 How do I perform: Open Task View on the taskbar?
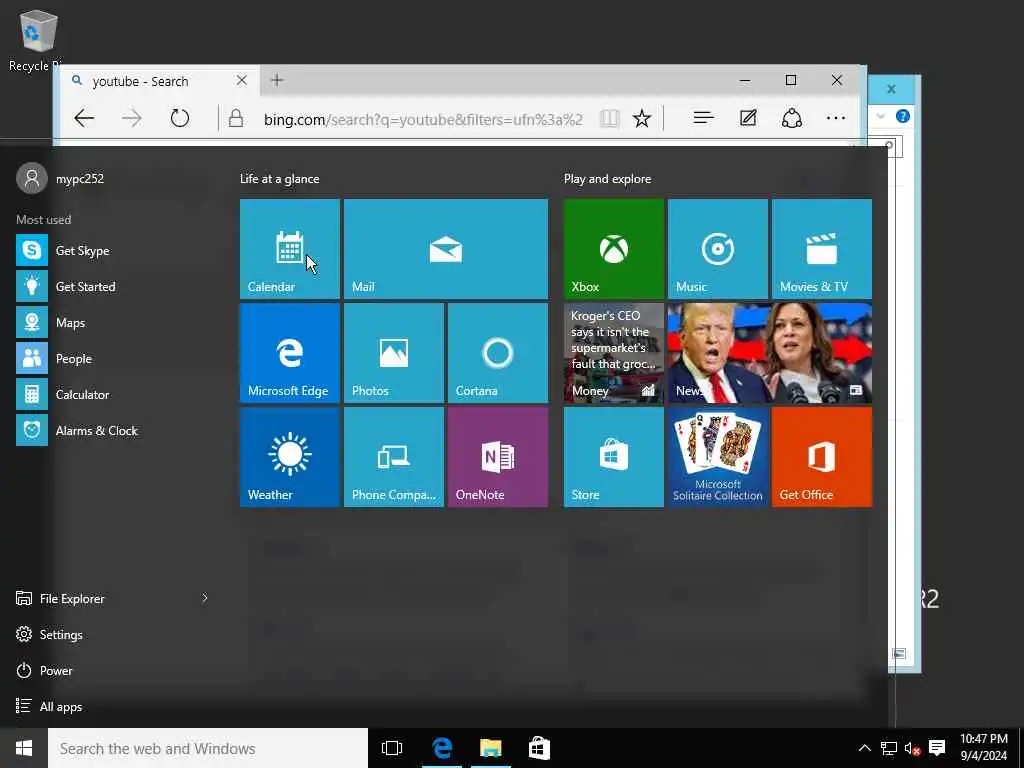[392, 748]
